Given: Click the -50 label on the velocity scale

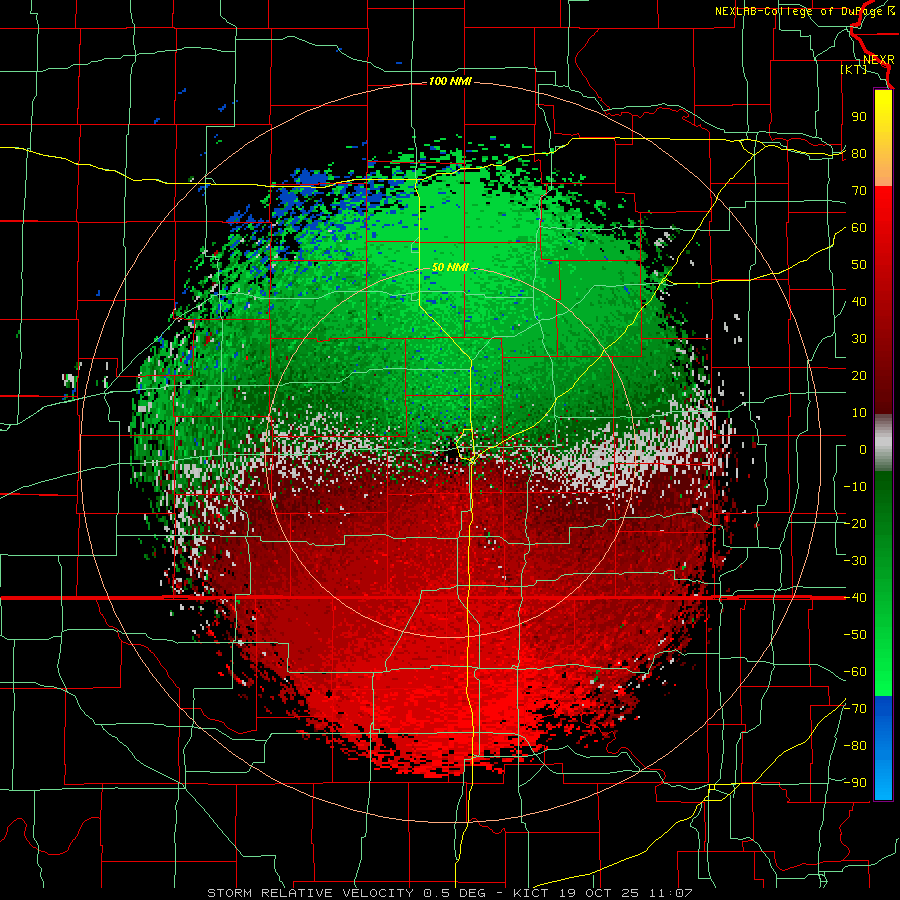Looking at the screenshot, I should [x=855, y=635].
